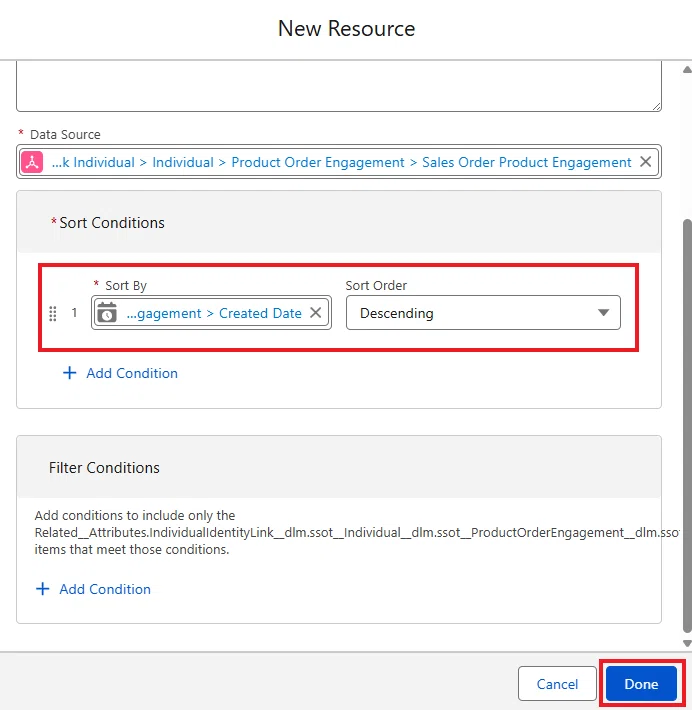Click the plus icon under Sort Conditions

(x=69, y=373)
